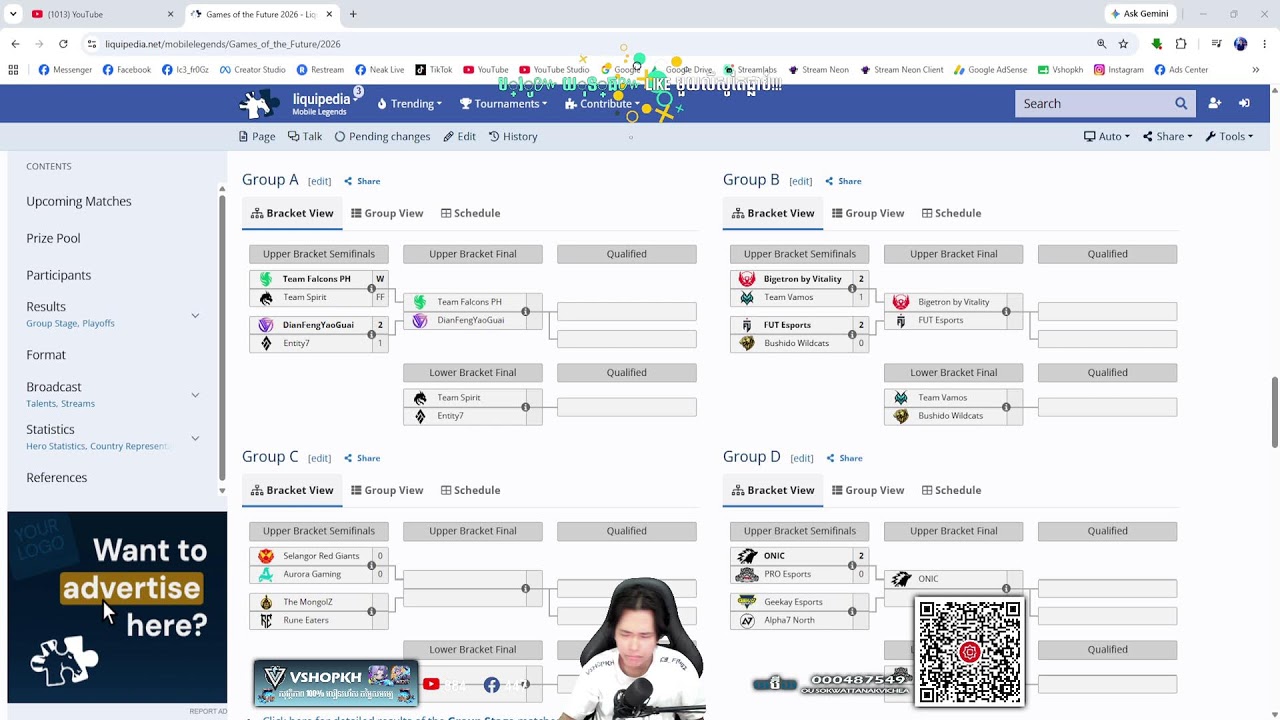Expand the Results section in contents

[x=195, y=315]
